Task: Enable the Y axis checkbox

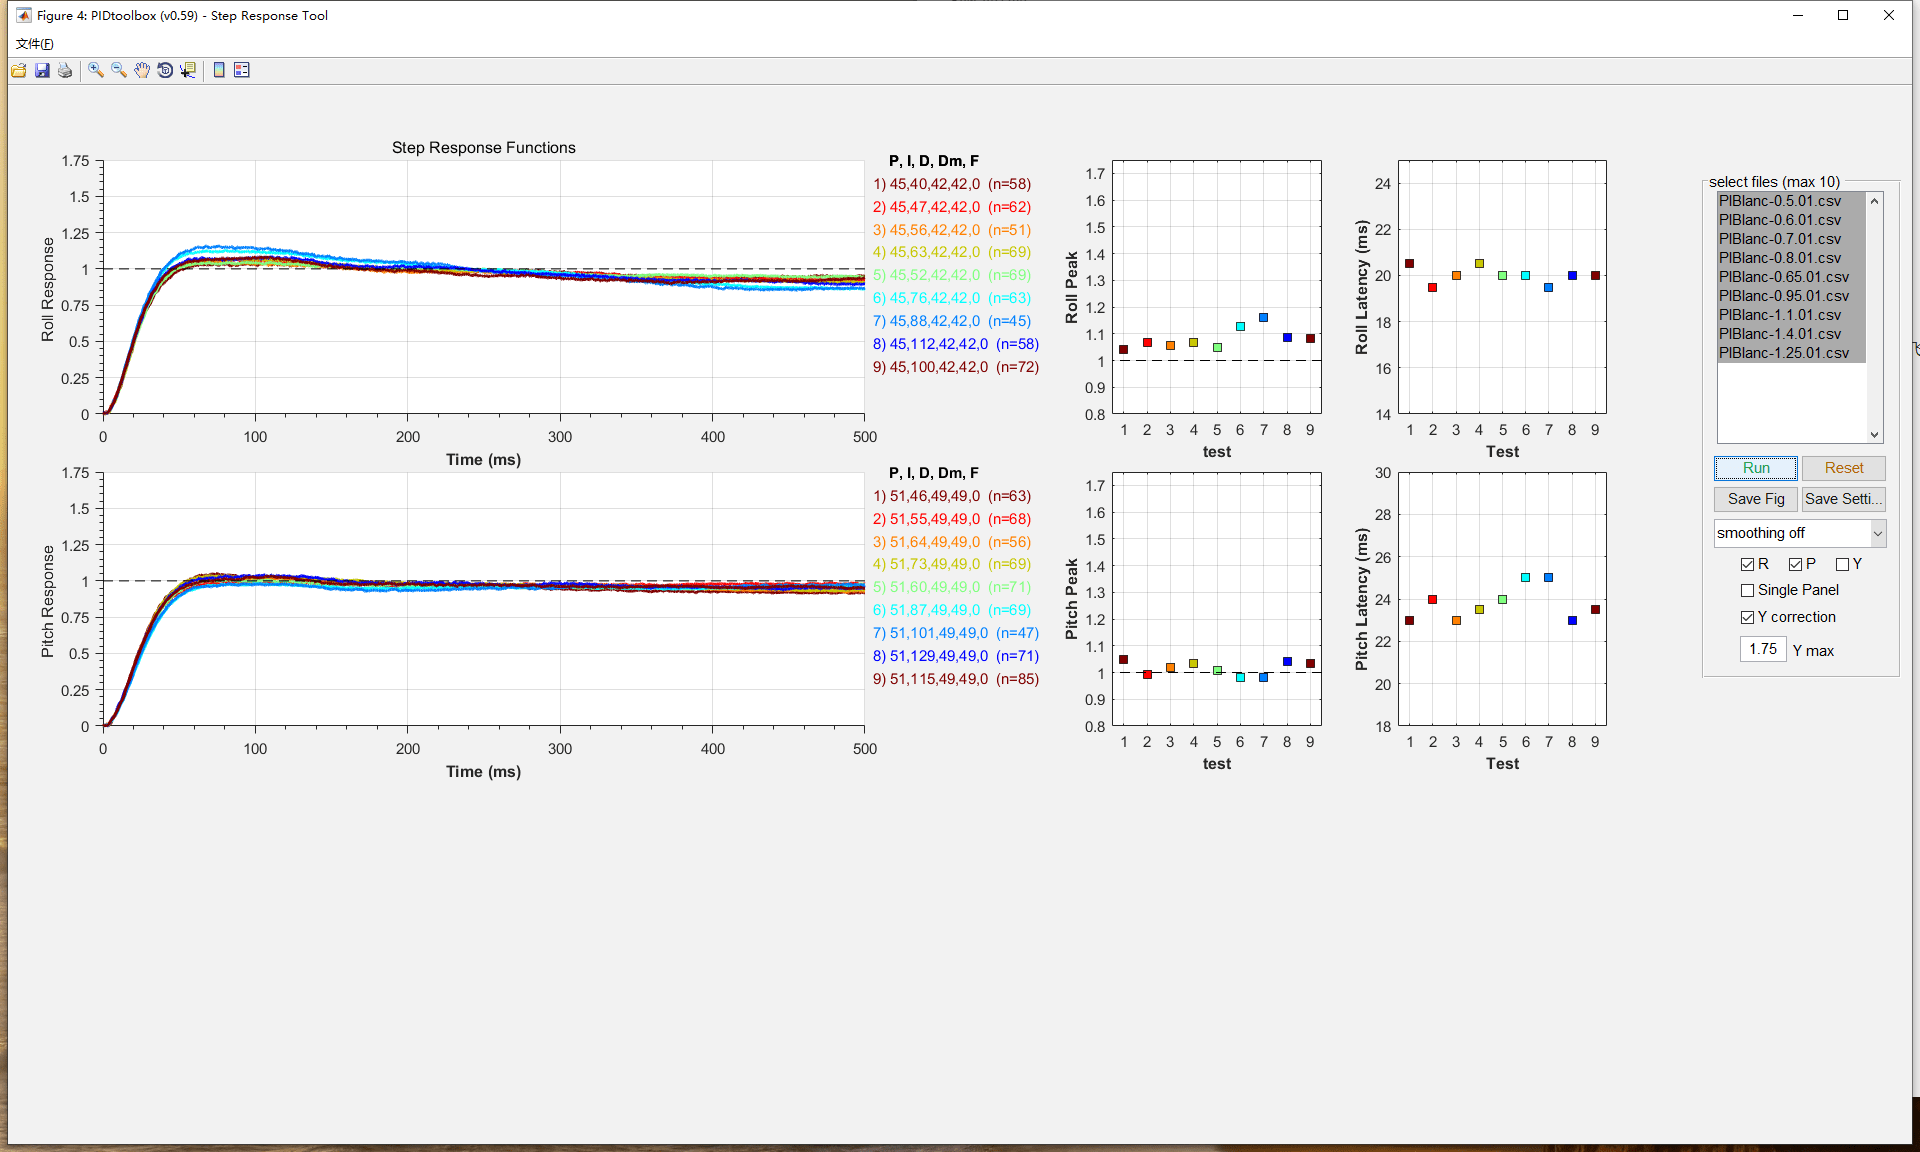Action: (x=1842, y=565)
